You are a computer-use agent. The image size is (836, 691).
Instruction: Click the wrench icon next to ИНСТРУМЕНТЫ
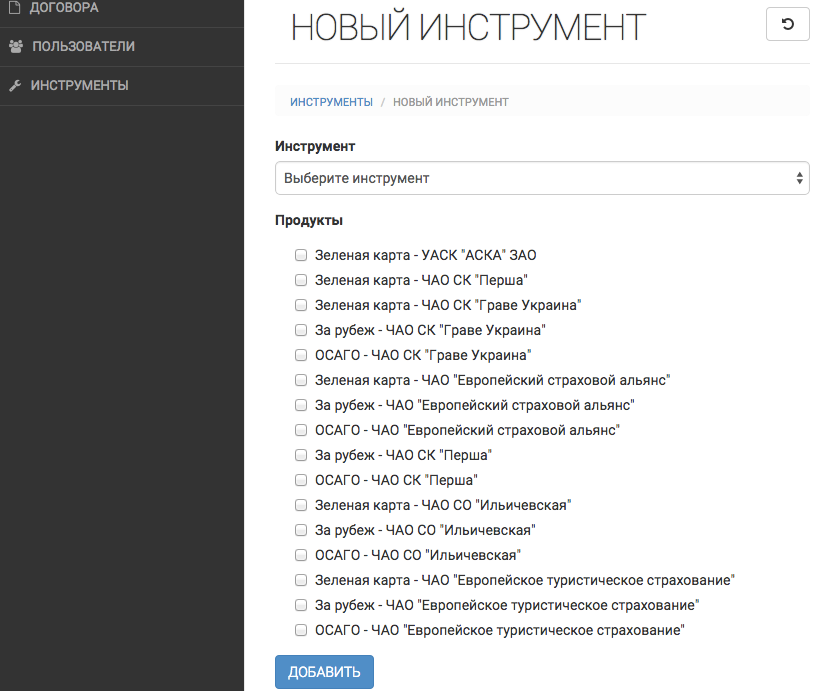14,85
